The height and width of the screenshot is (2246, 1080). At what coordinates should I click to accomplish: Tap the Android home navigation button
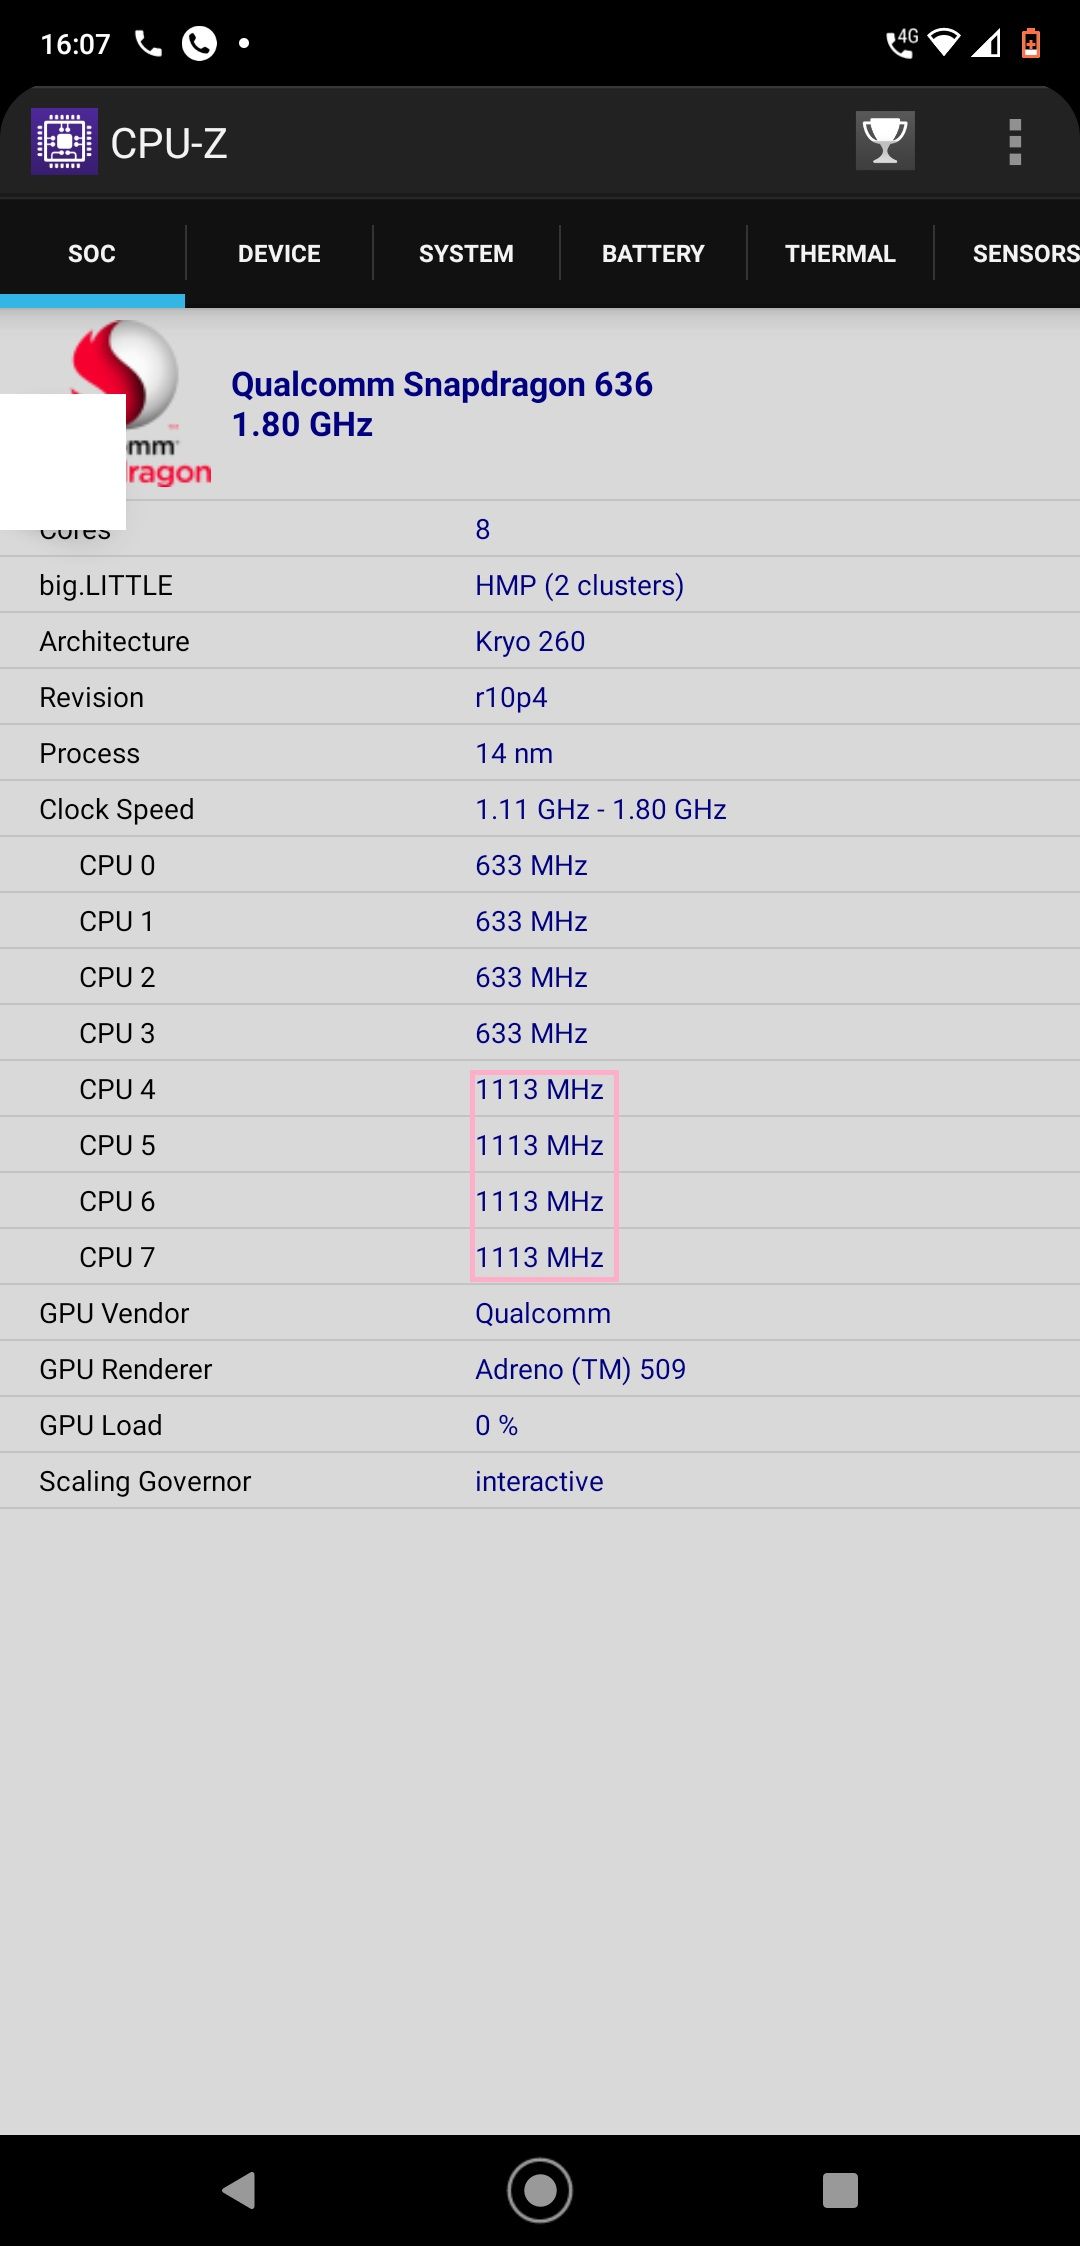[x=540, y=2190]
